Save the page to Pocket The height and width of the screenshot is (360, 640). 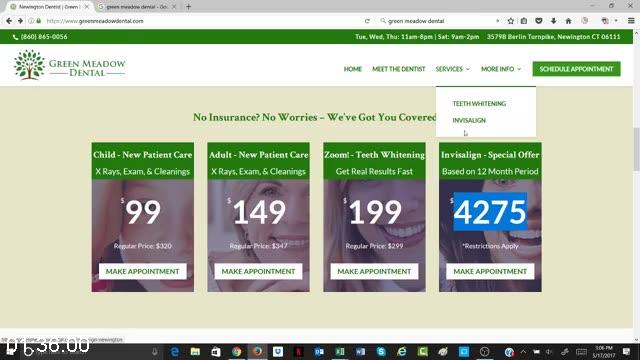(539, 21)
